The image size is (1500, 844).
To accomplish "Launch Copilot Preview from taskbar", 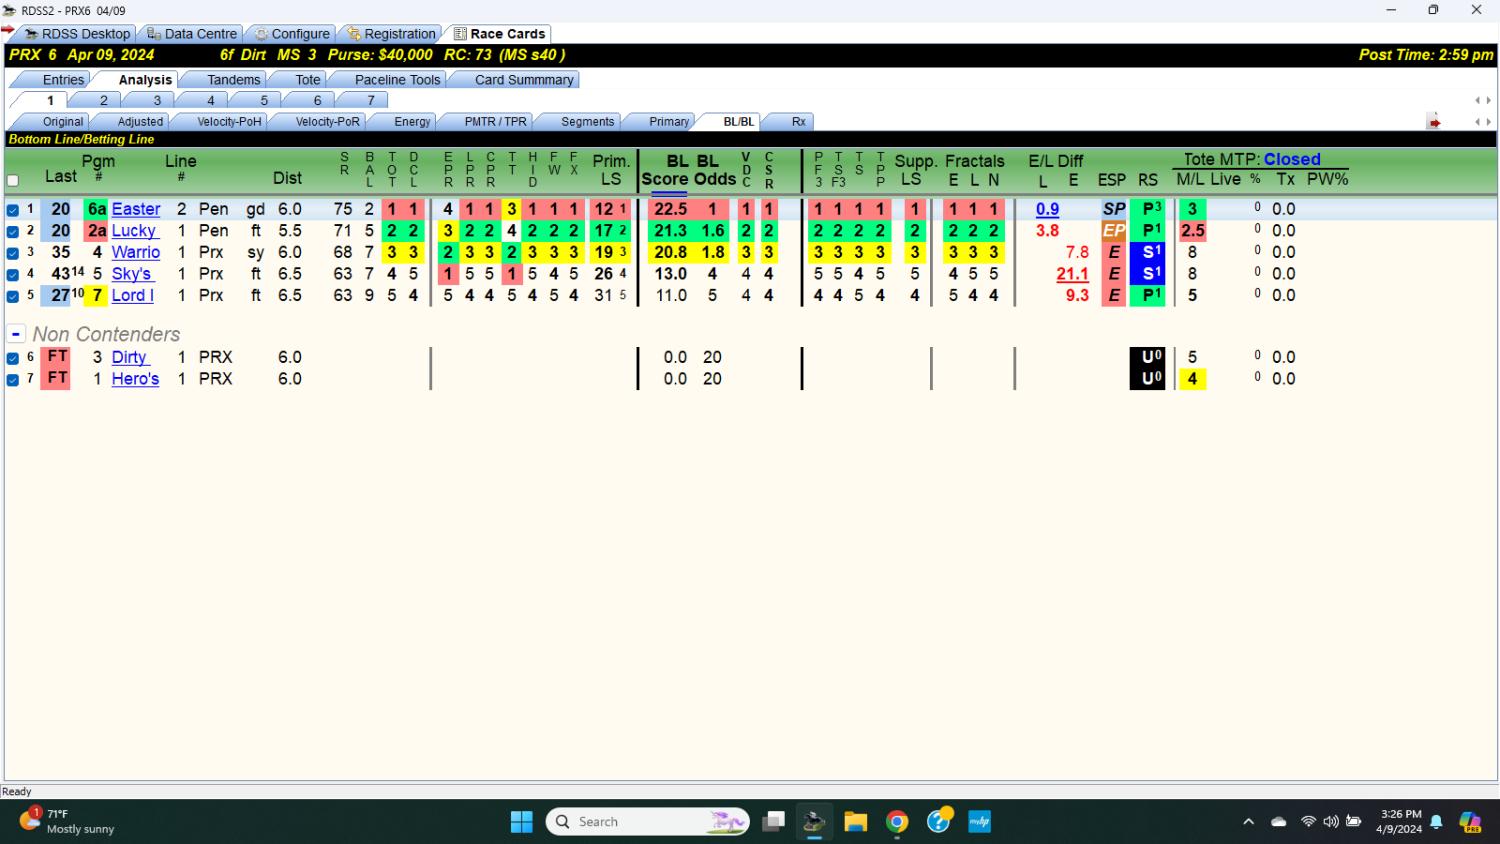I will tap(1470, 822).
